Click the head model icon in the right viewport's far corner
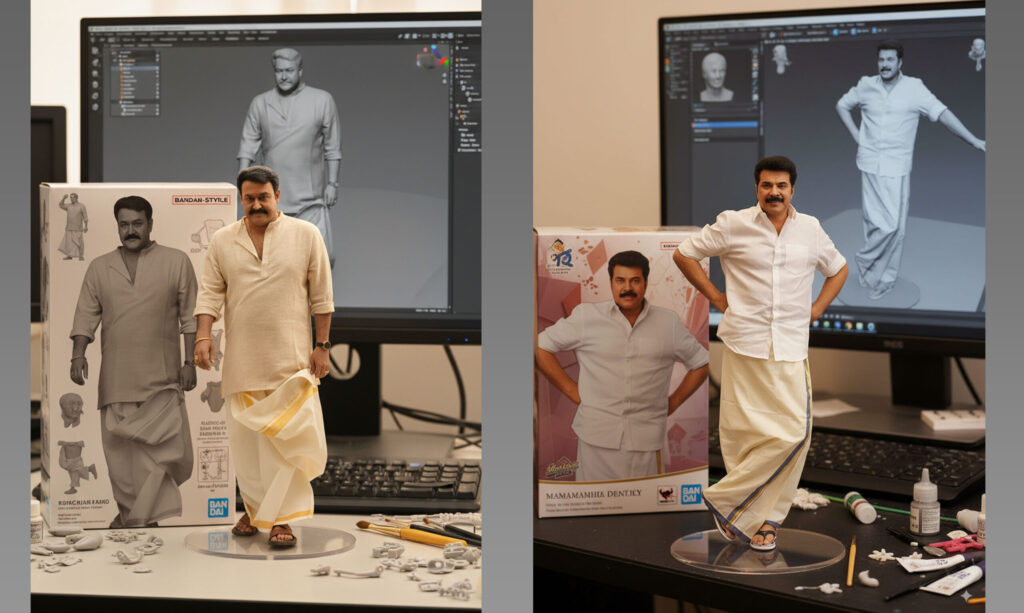 click(975, 55)
